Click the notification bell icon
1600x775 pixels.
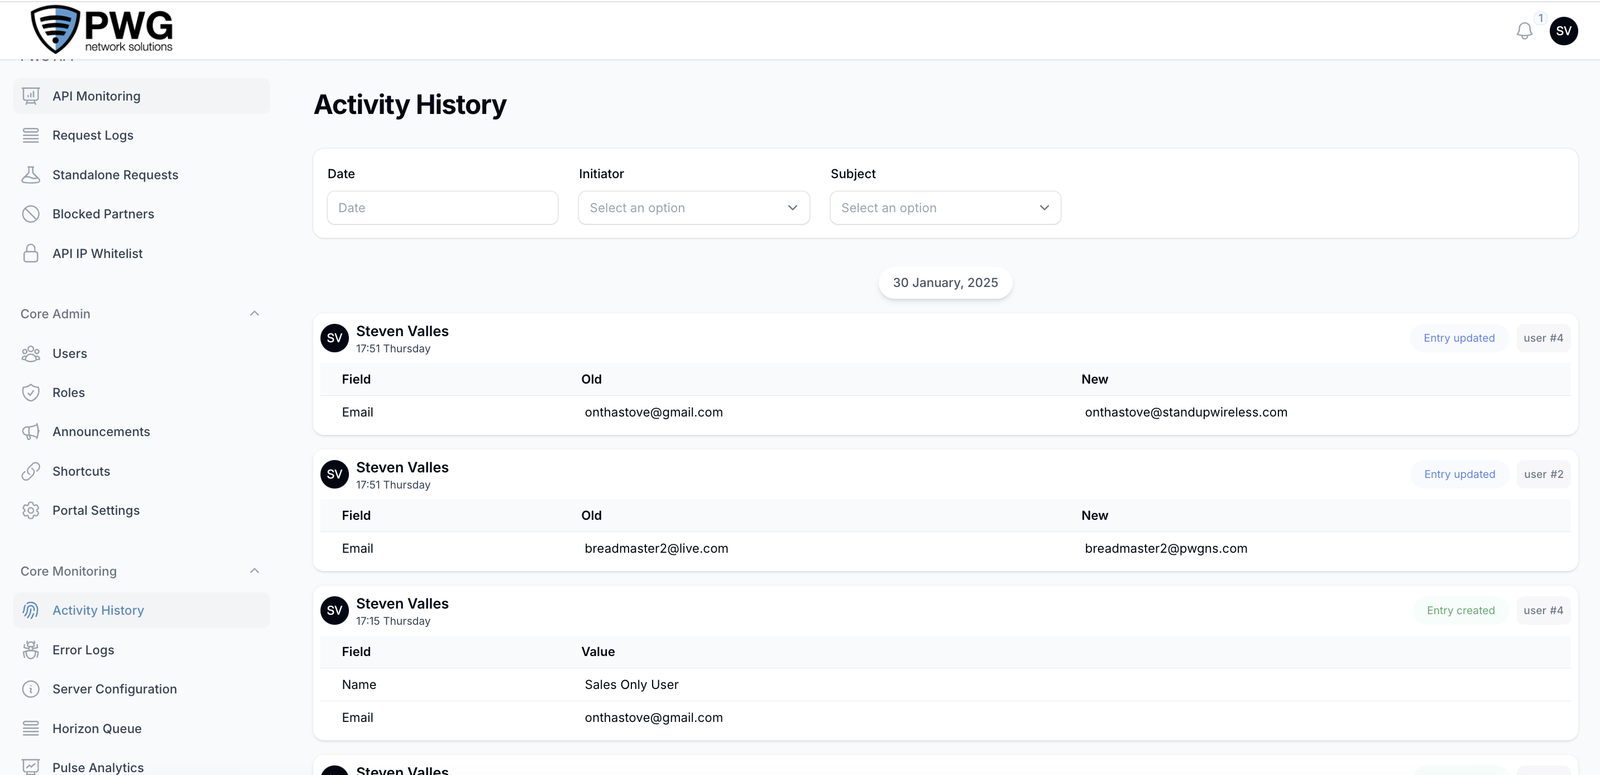coord(1524,31)
